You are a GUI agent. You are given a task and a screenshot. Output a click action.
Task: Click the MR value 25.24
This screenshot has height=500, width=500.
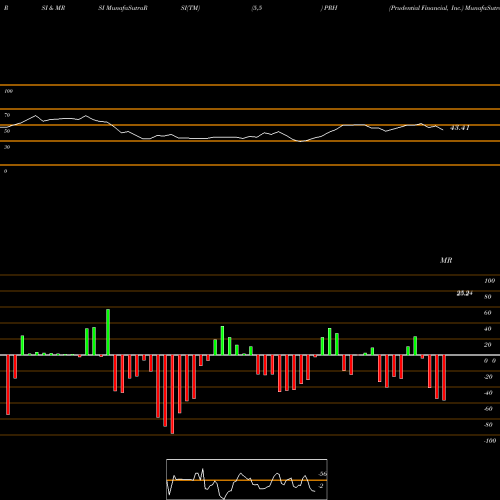(x=464, y=293)
